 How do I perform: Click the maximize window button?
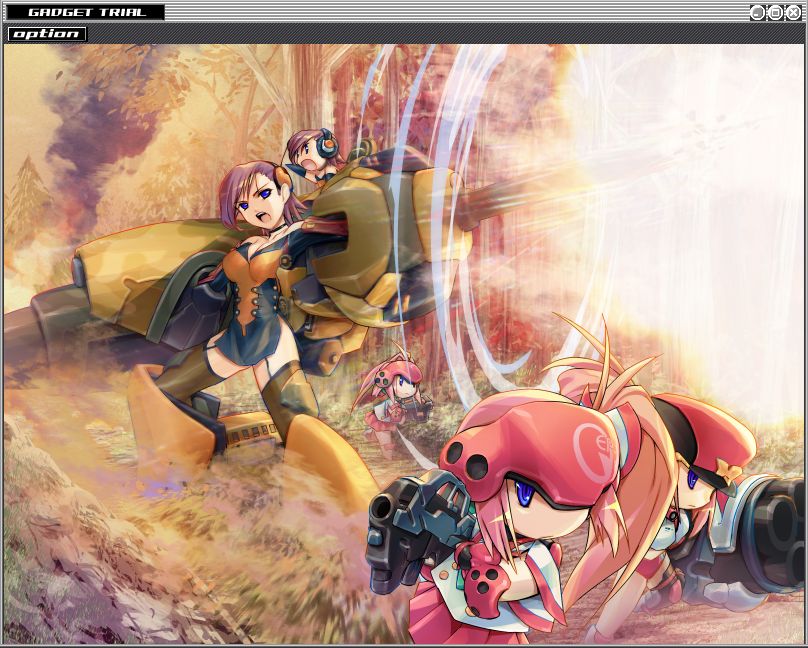[775, 13]
